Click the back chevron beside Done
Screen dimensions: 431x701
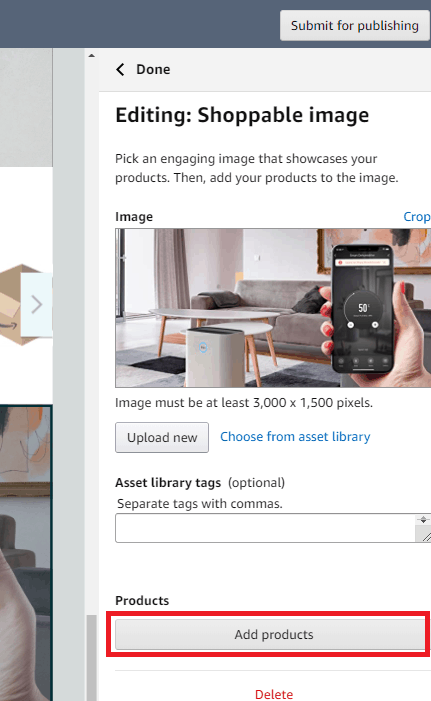tap(120, 69)
